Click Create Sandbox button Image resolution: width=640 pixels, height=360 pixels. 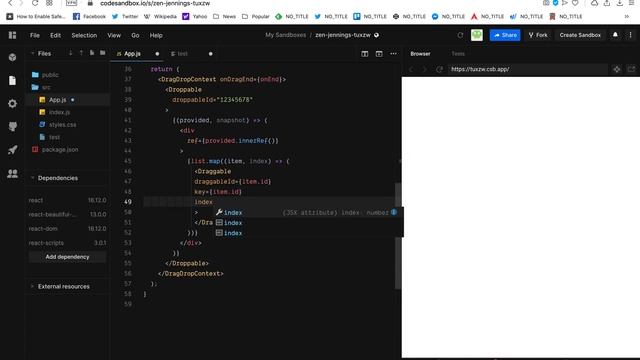[580, 35]
